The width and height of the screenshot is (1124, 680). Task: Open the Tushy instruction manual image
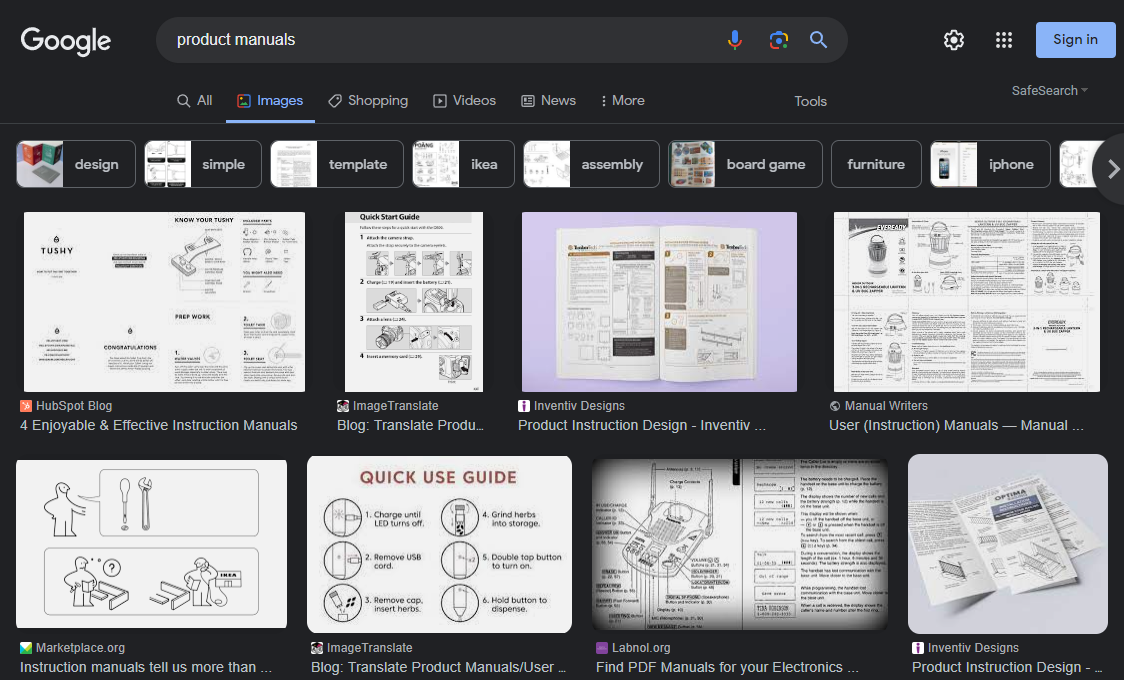164,302
